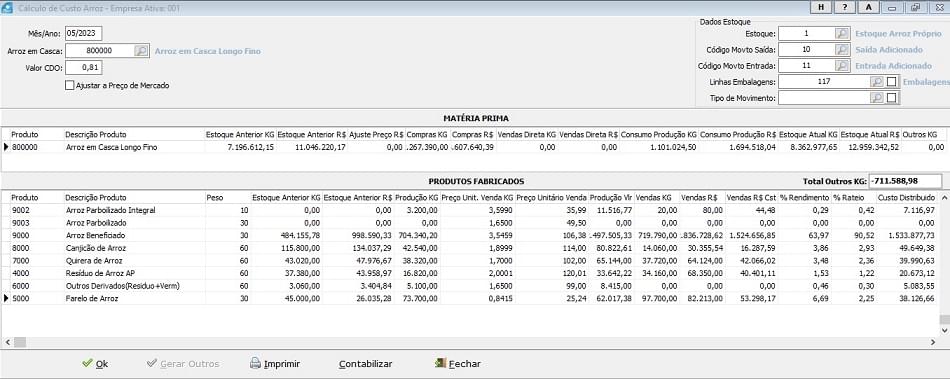The width and height of the screenshot is (950, 379).
Task: Select the Arroz Beneficiado row
Action: (473, 235)
